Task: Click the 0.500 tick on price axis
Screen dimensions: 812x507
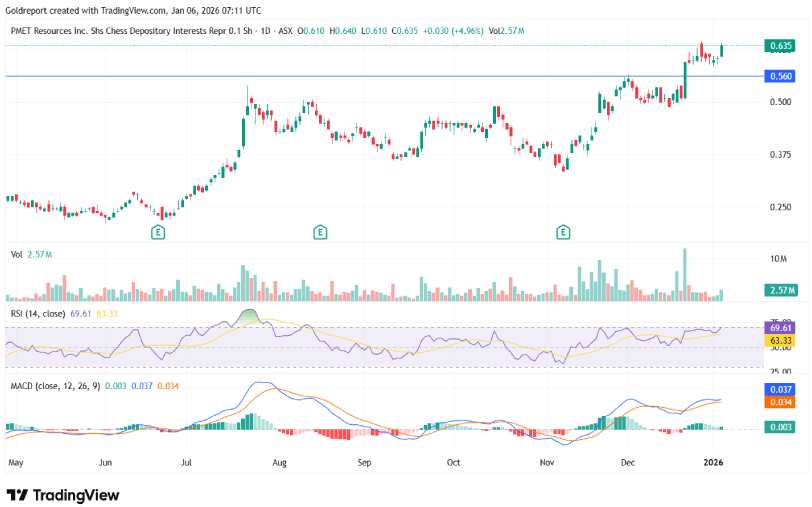Action: pyautogui.click(x=781, y=102)
